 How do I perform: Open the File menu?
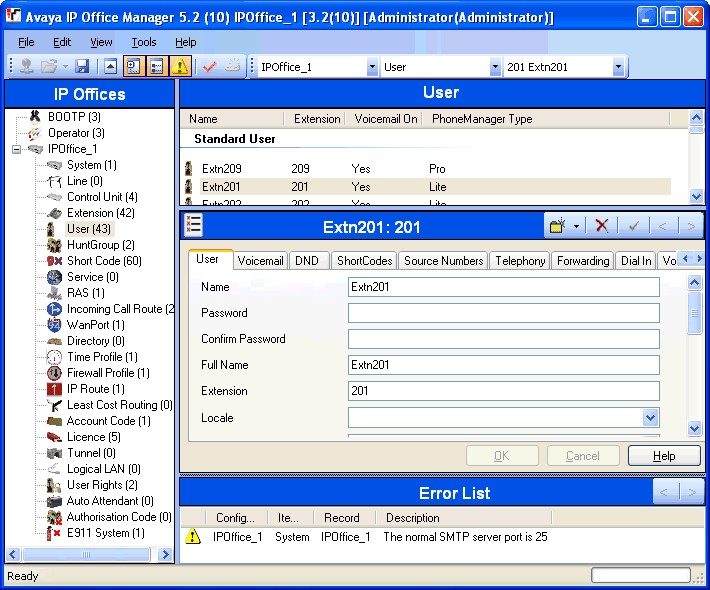pyautogui.click(x=26, y=42)
